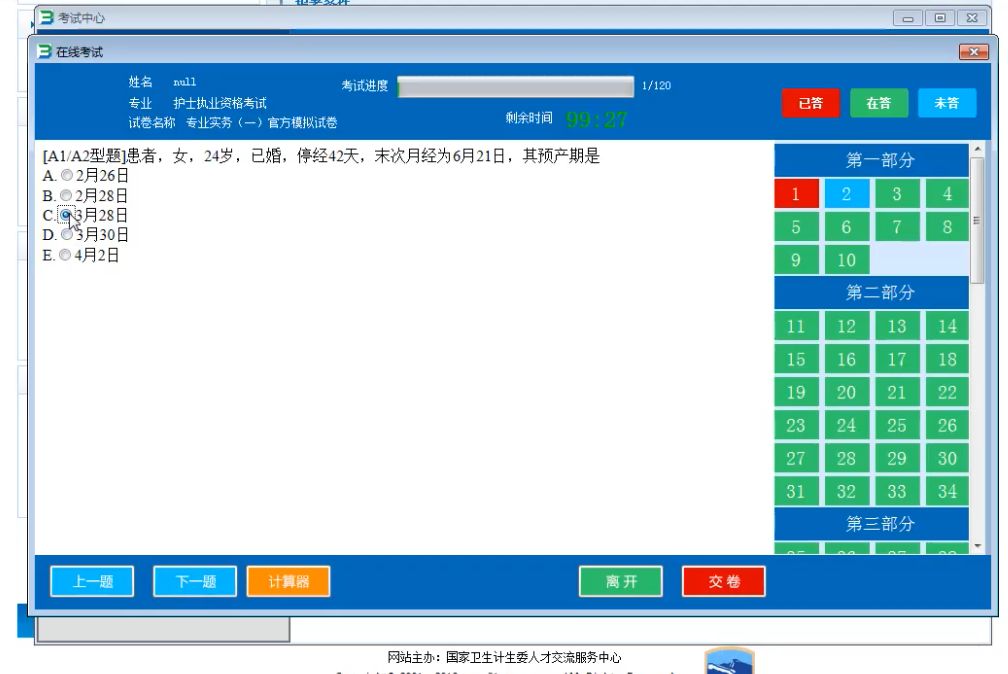Click the 在线考试 window logo icon
1008x674 pixels.
(x=44, y=51)
